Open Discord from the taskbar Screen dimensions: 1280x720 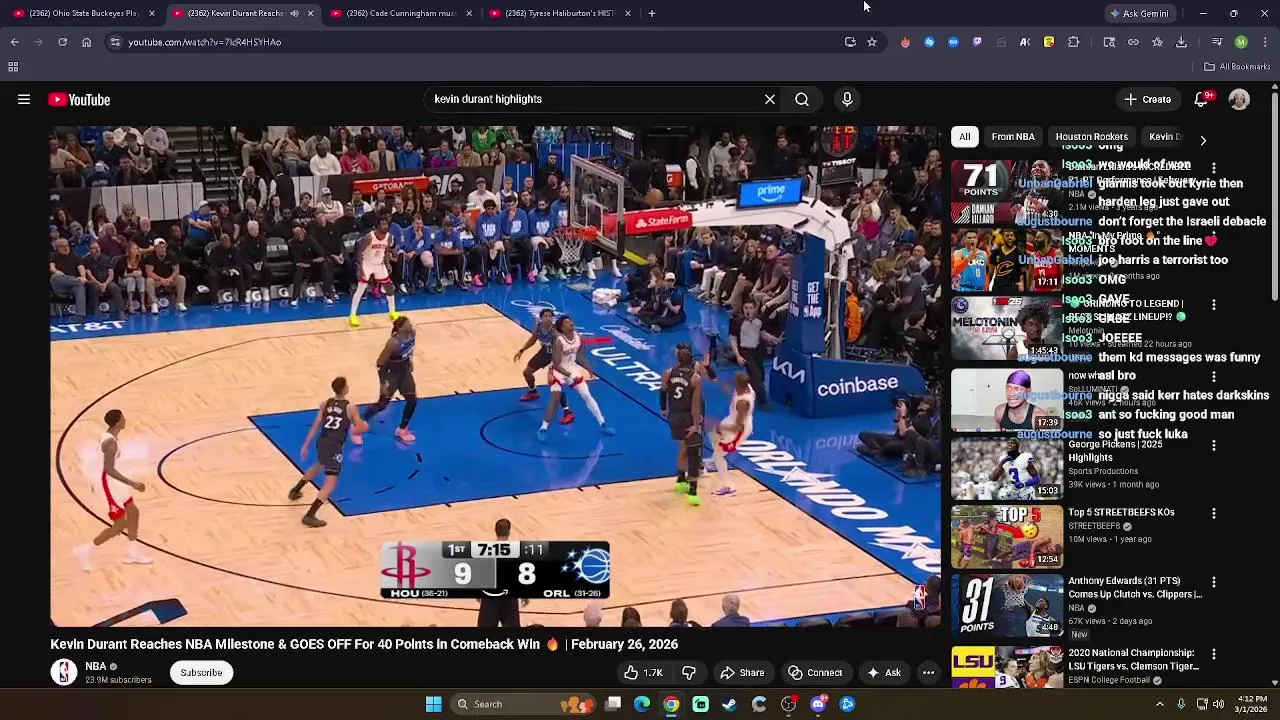click(x=818, y=704)
